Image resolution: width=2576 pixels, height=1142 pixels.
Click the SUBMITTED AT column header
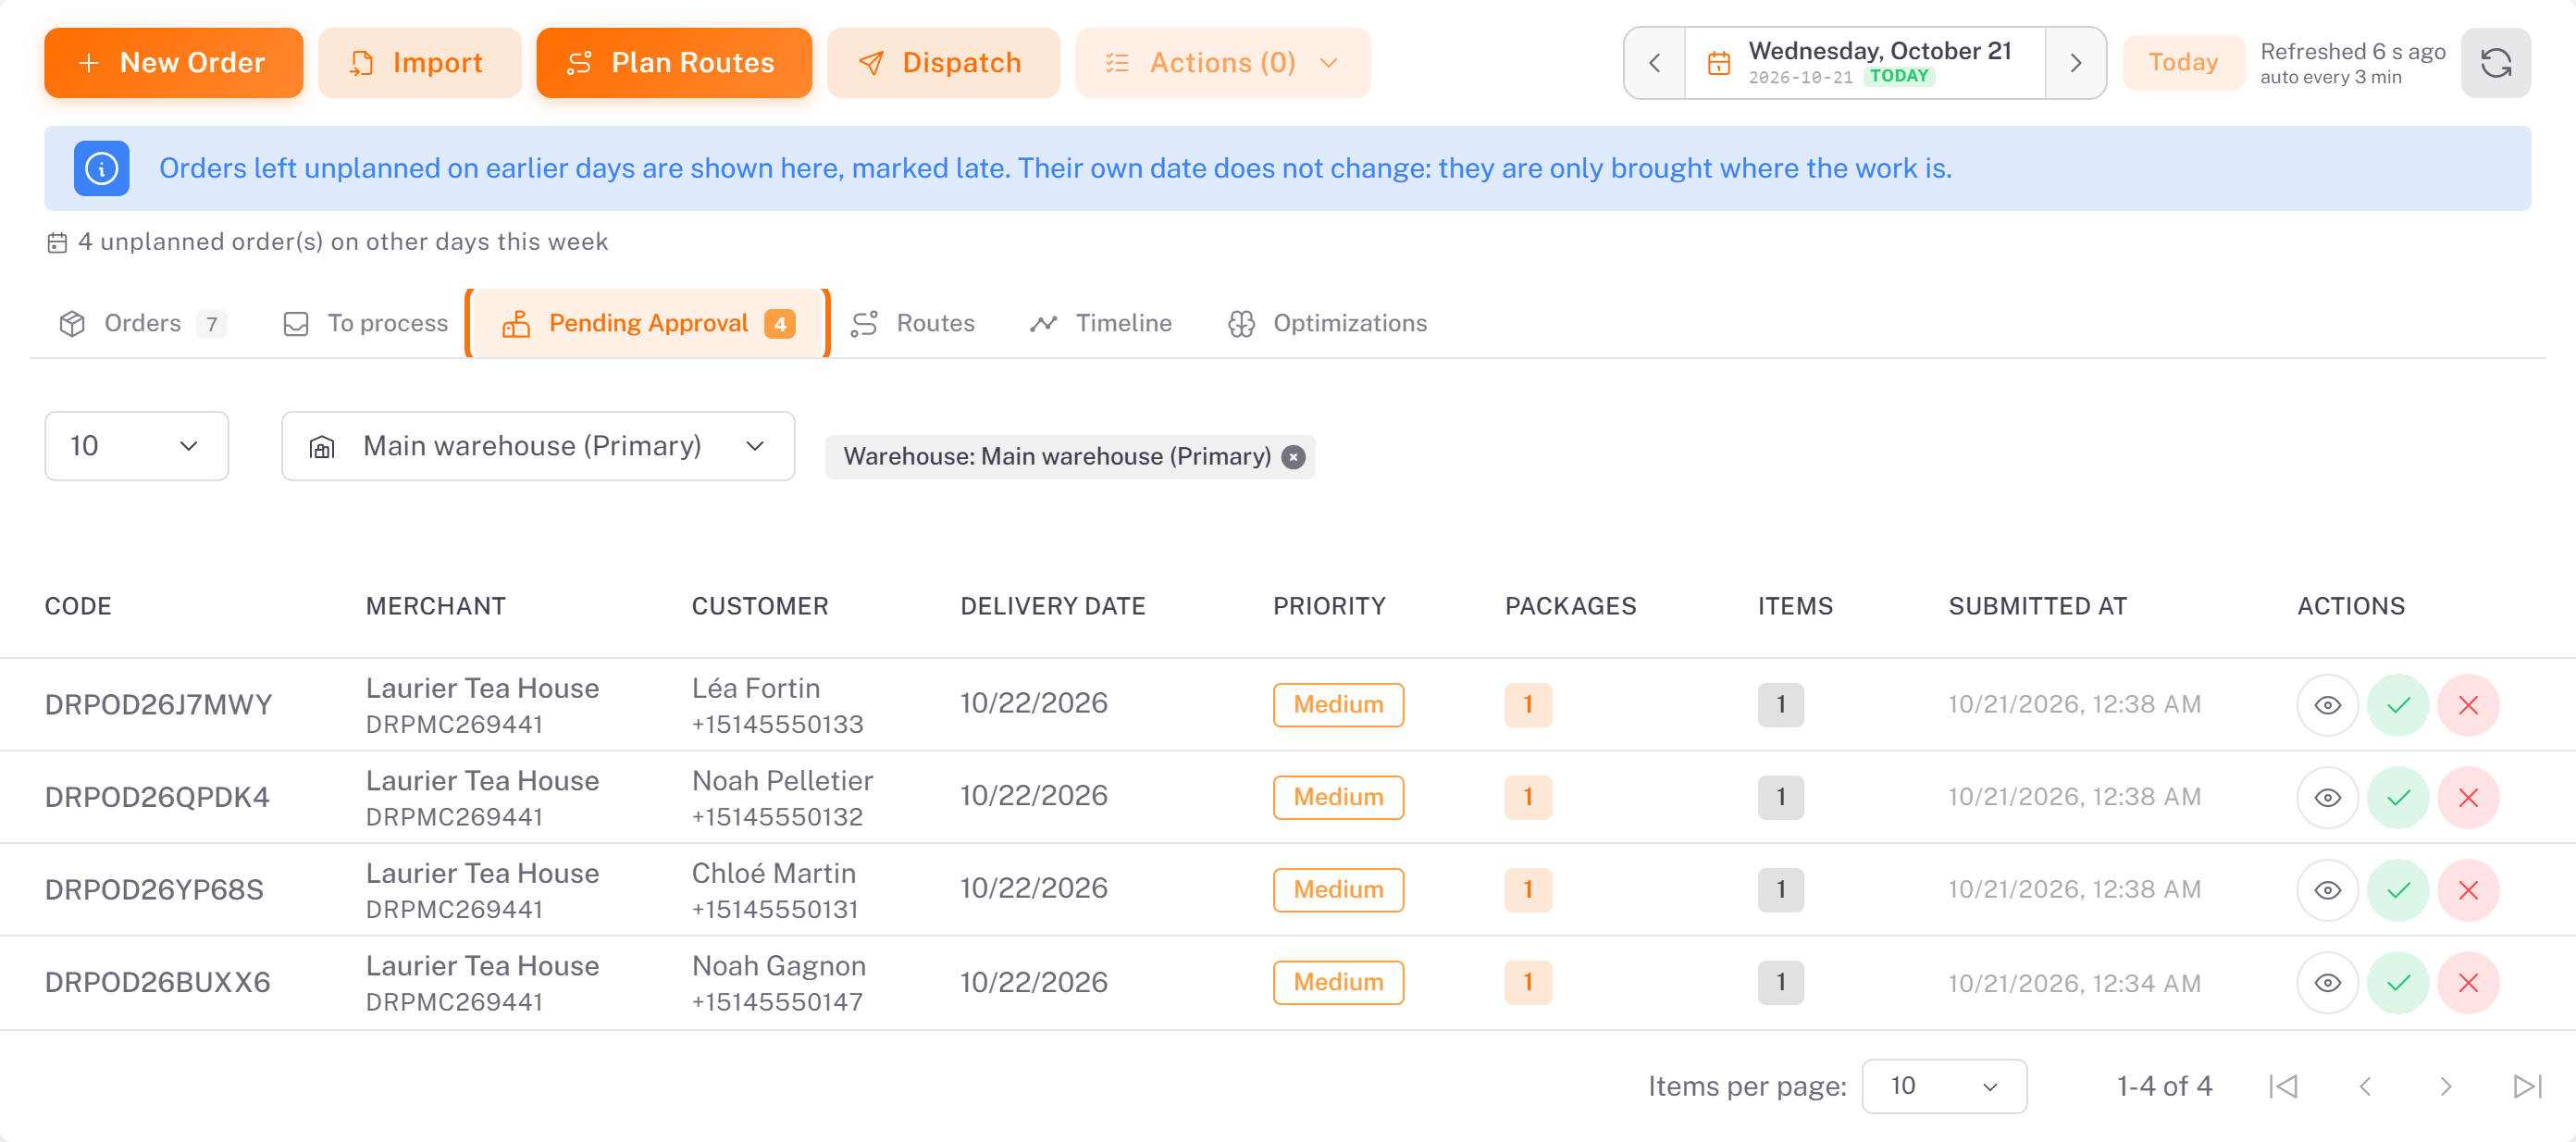coord(2038,606)
